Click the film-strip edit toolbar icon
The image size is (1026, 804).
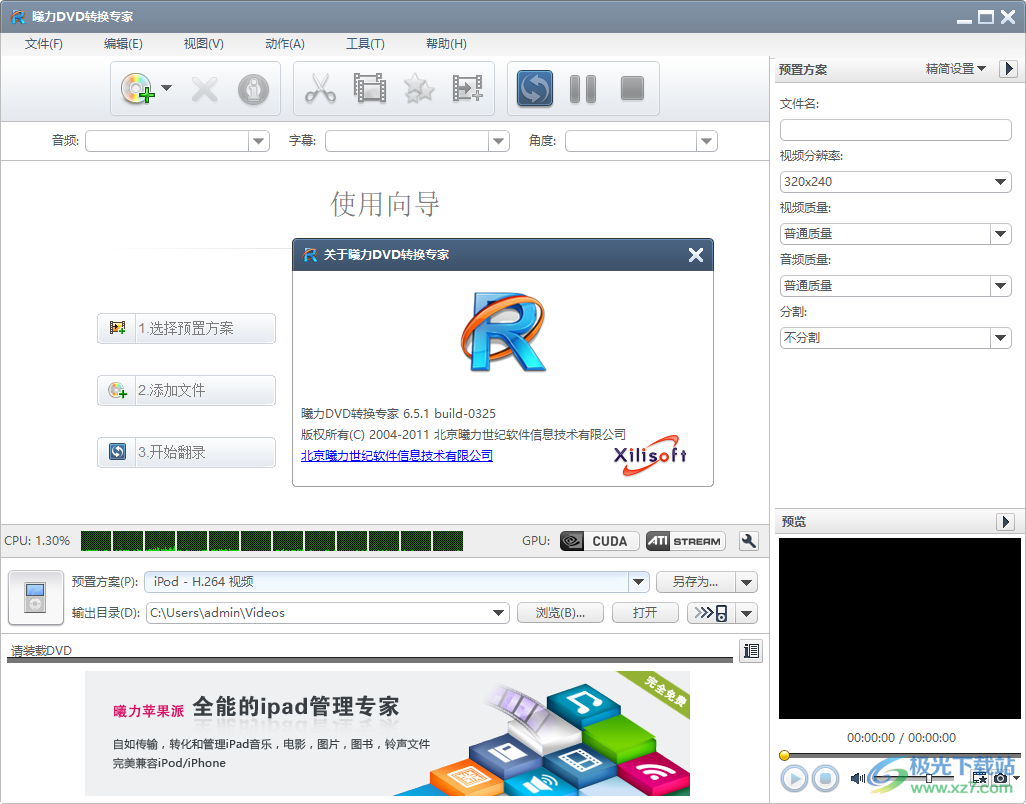370,88
